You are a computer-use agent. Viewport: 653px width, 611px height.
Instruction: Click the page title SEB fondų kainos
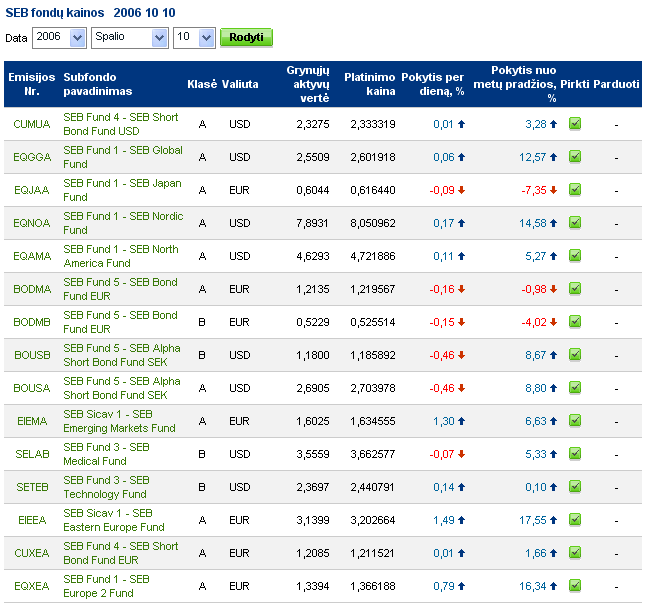tap(55, 13)
